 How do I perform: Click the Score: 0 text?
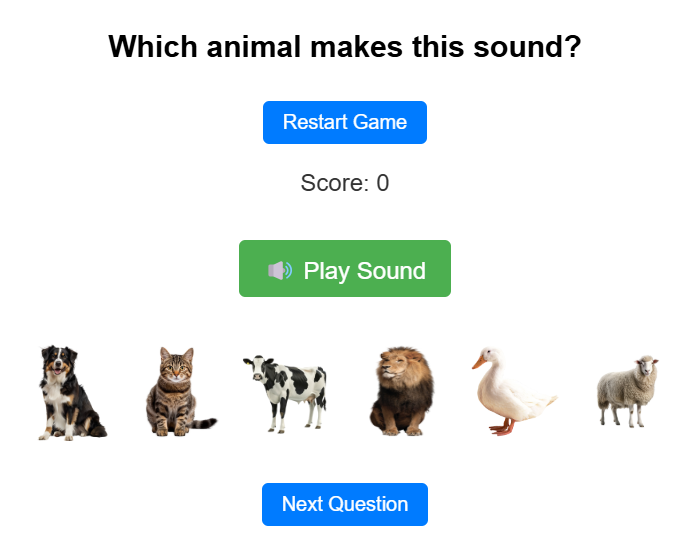point(345,183)
